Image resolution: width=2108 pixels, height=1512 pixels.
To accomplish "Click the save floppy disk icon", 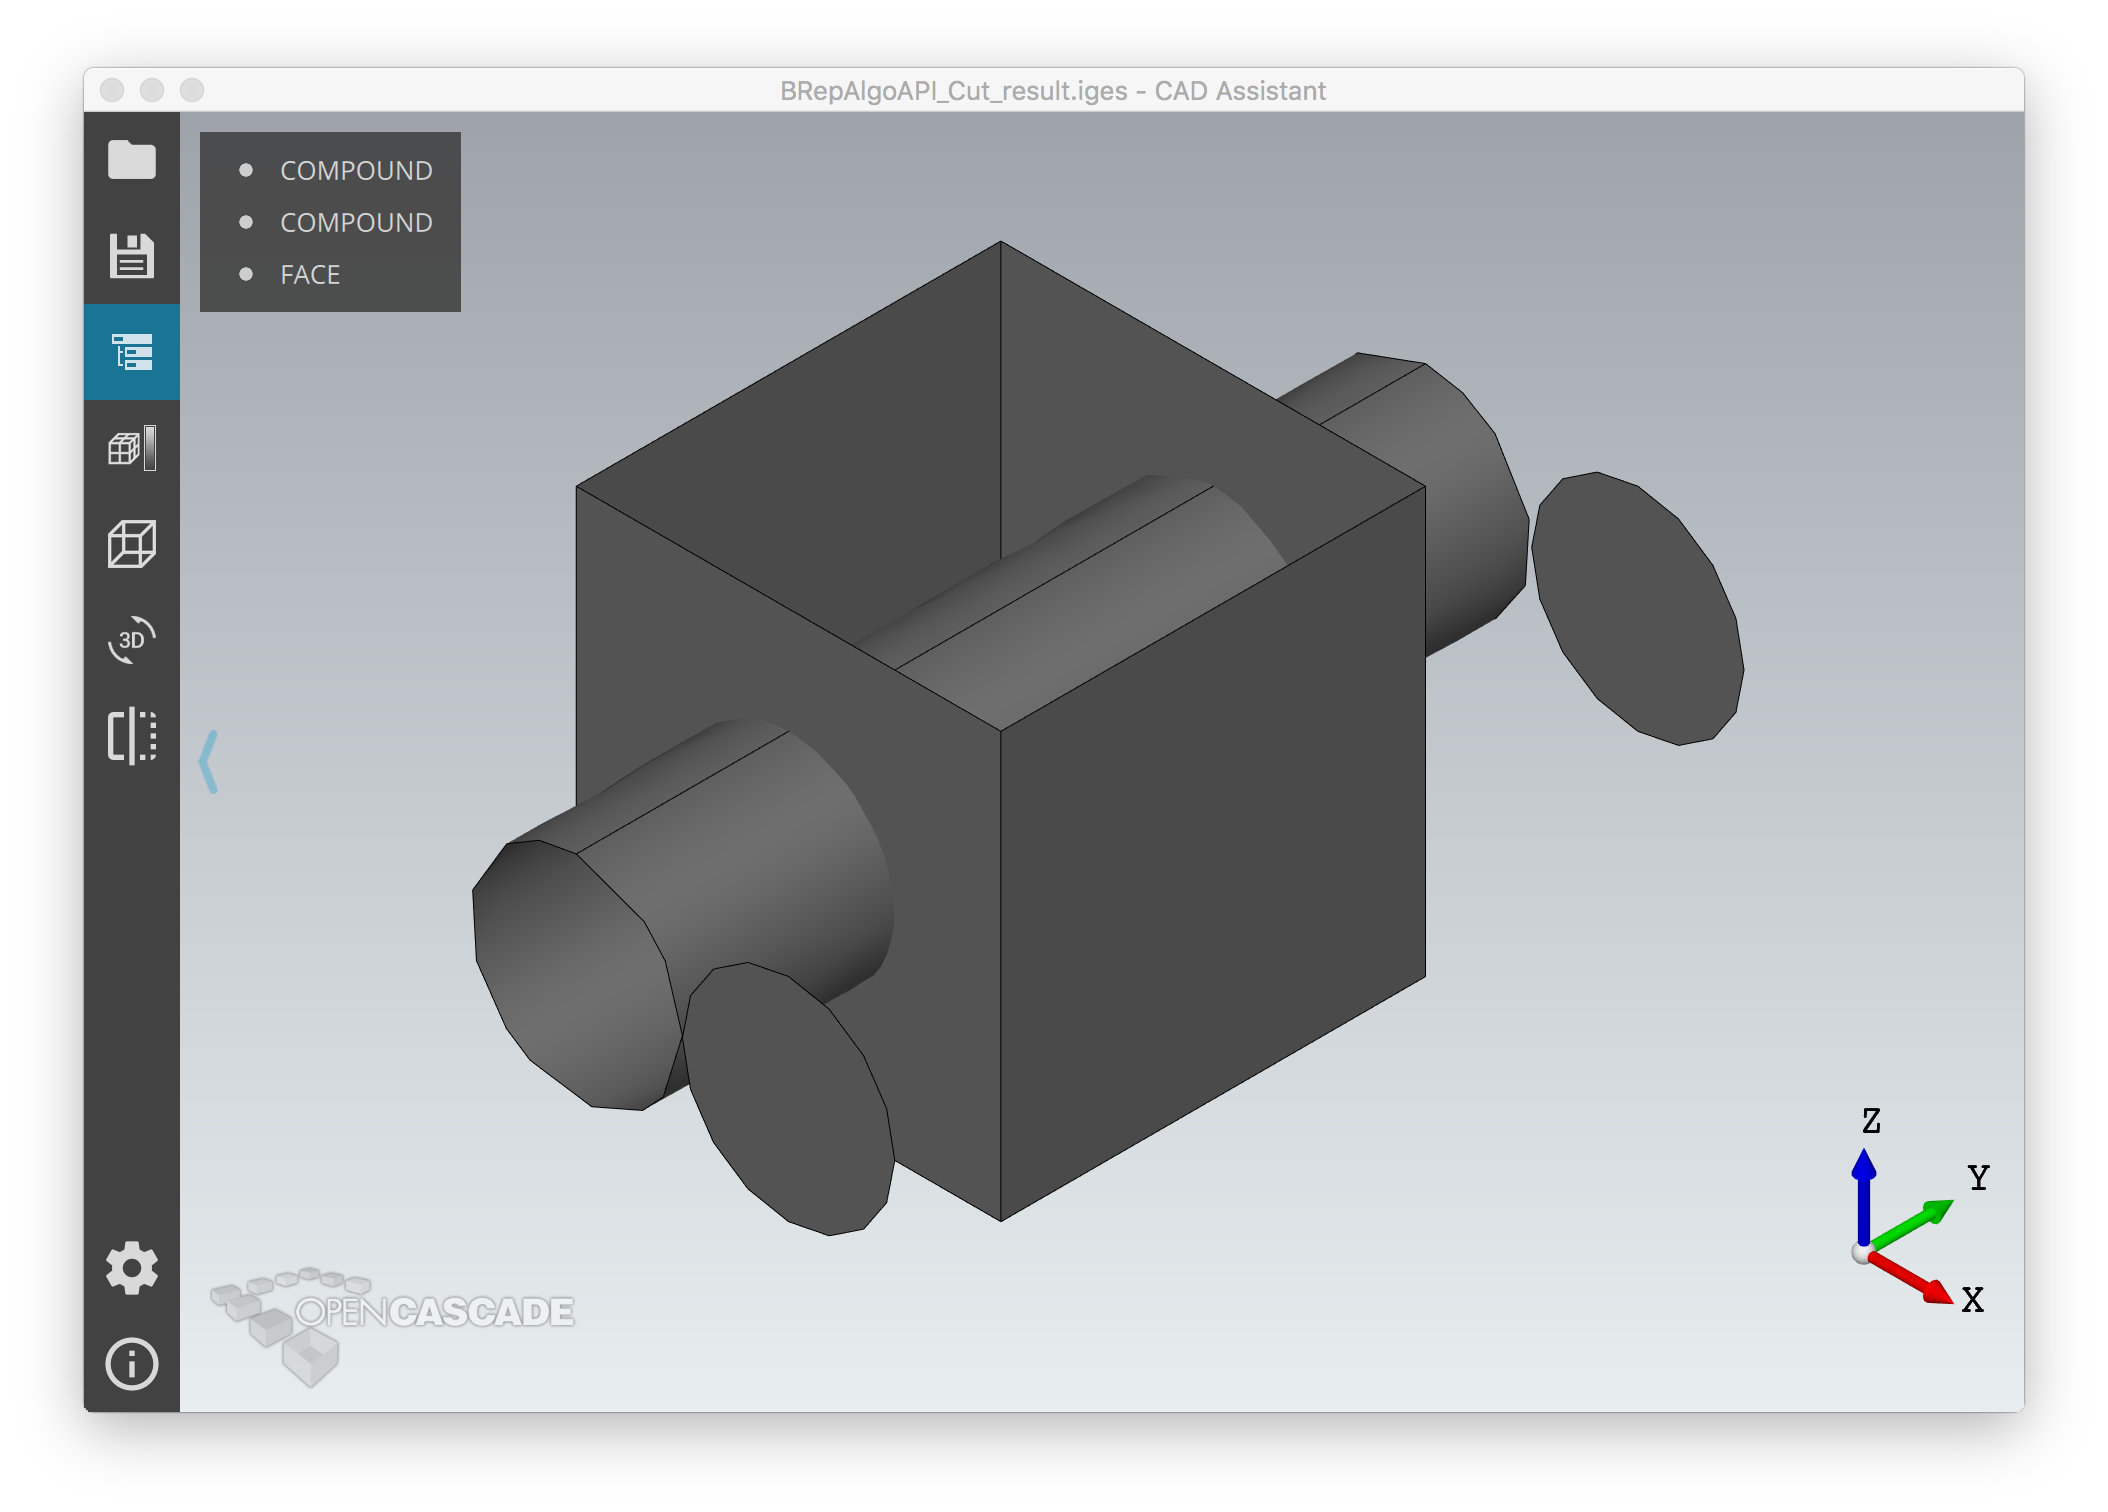I will tap(132, 256).
